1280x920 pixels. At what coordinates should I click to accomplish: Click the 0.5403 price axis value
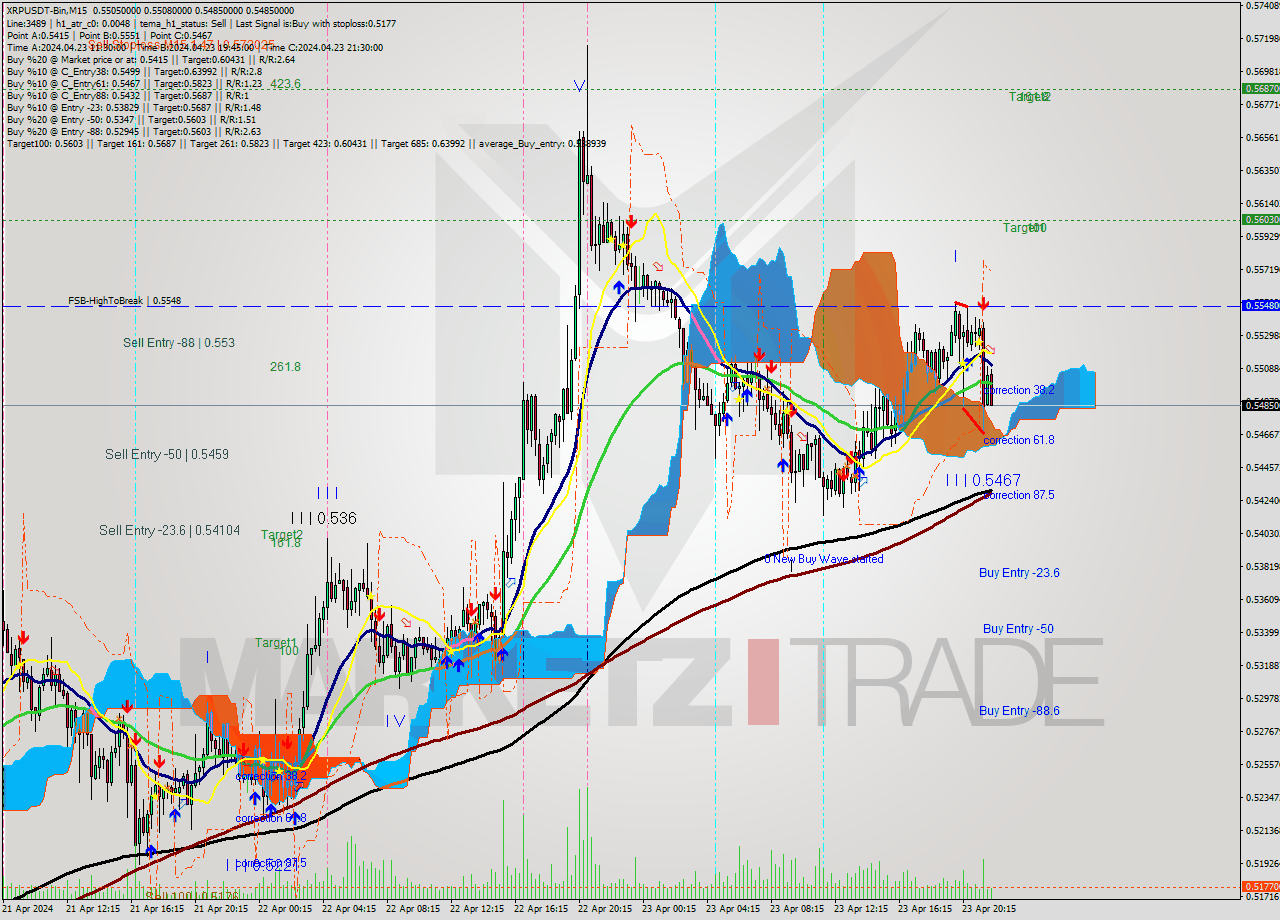click(x=1261, y=533)
